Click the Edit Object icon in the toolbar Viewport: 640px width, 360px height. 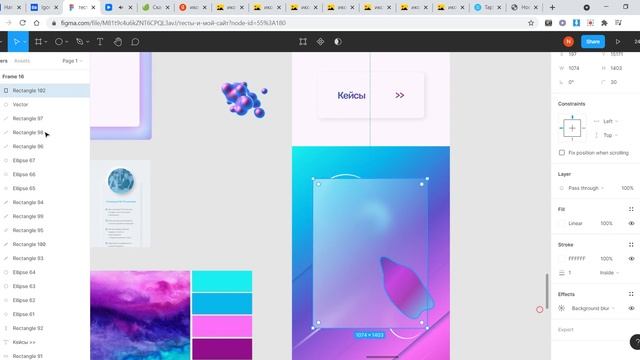[x=303, y=42]
